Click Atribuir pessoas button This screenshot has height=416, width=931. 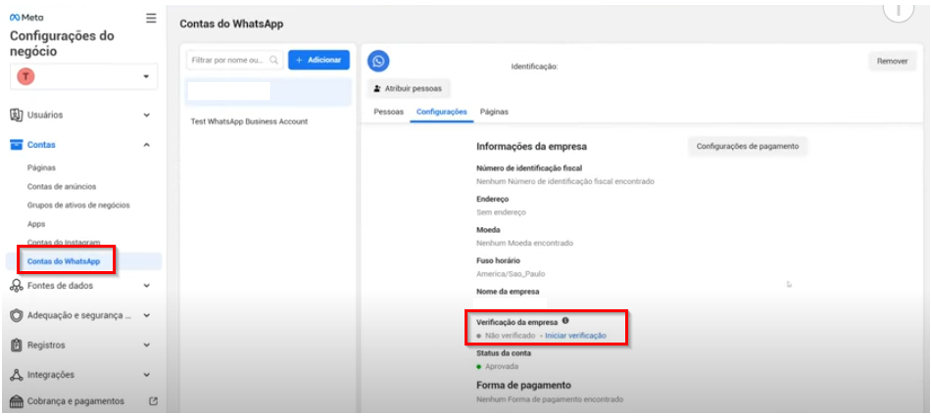coord(408,88)
